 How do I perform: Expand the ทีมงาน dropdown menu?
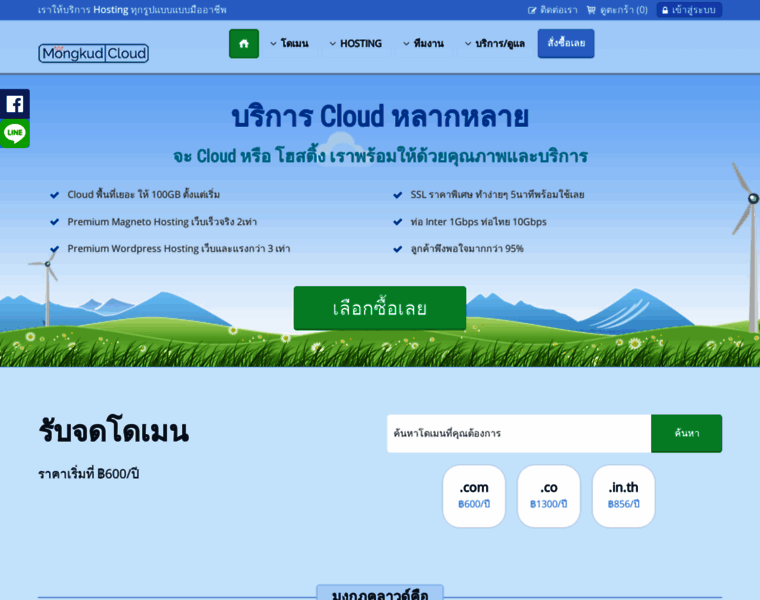coord(424,44)
